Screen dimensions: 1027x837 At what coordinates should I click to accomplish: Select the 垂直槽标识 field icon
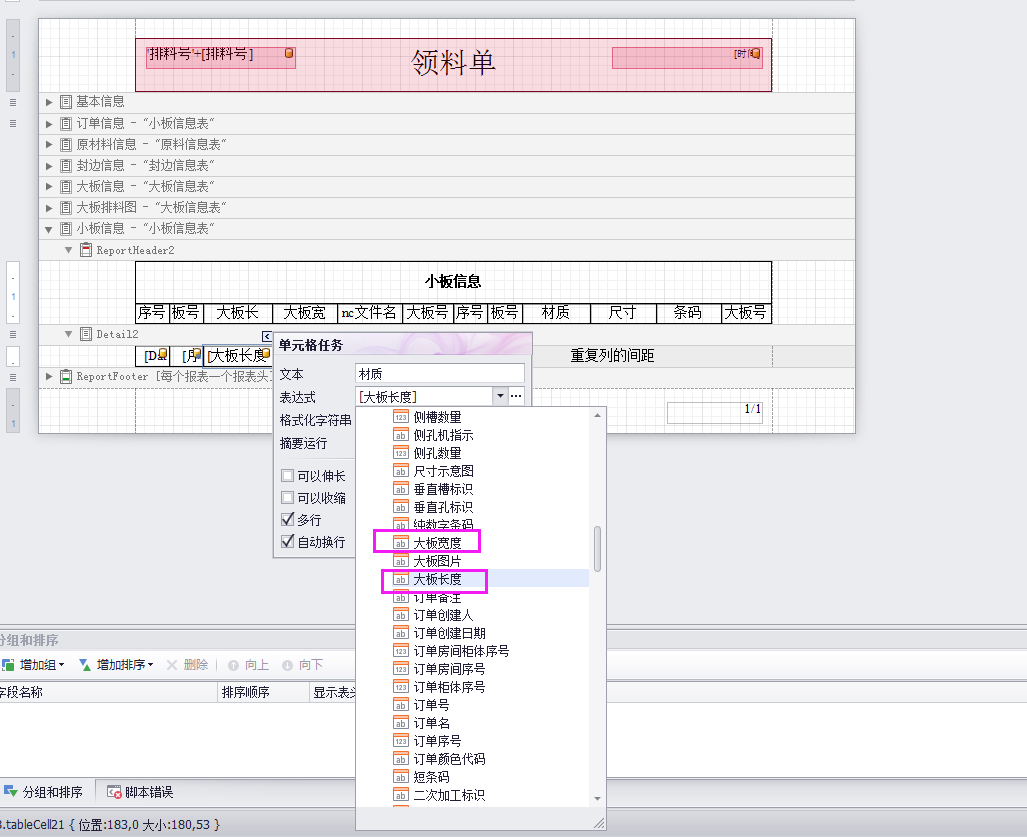(401, 489)
